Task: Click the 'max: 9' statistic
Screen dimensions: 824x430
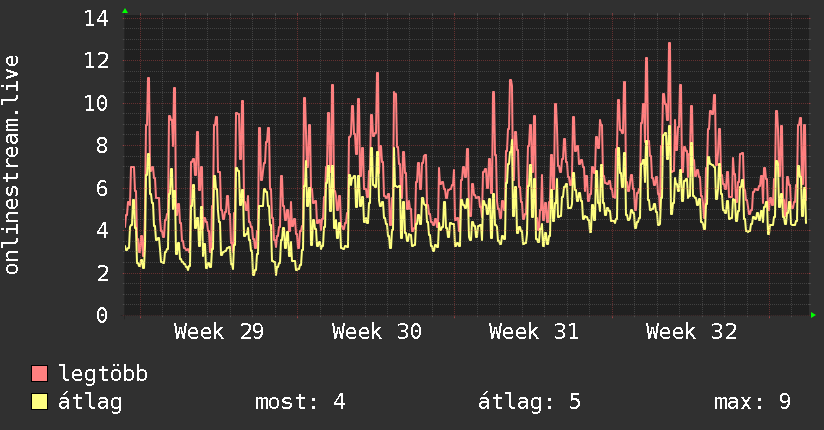Action: click(x=752, y=402)
